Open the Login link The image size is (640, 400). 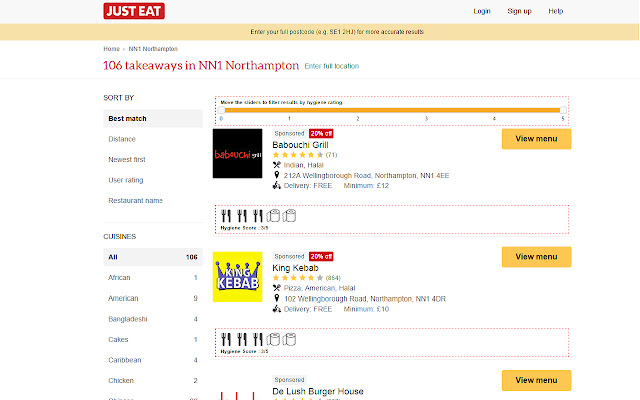click(x=482, y=11)
